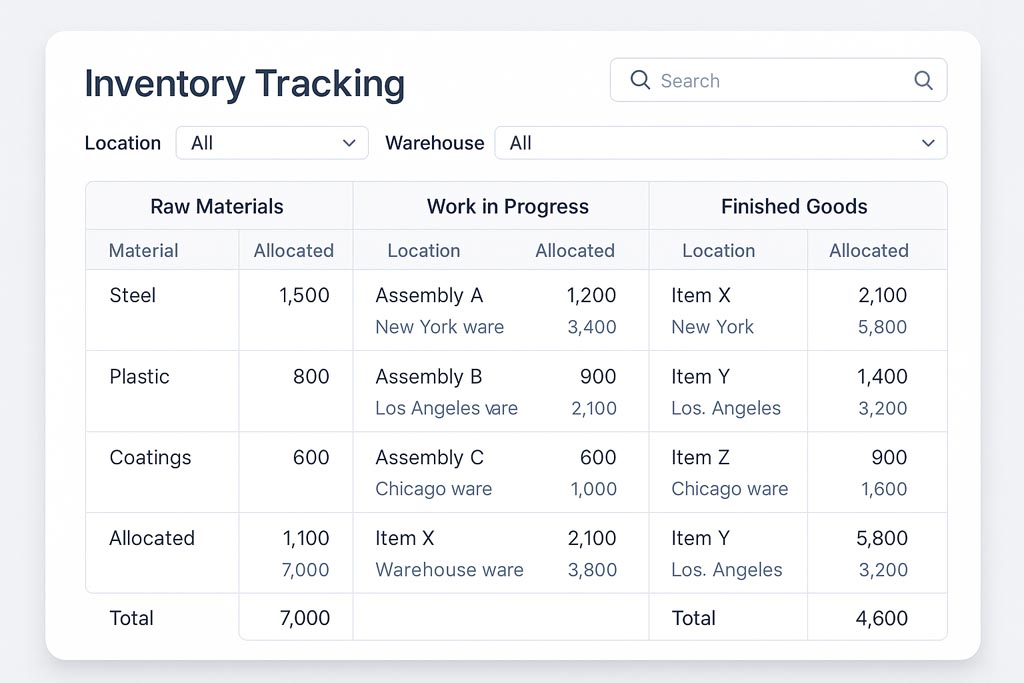
Task: Click the 5,800 value under Item X
Action: [882, 326]
